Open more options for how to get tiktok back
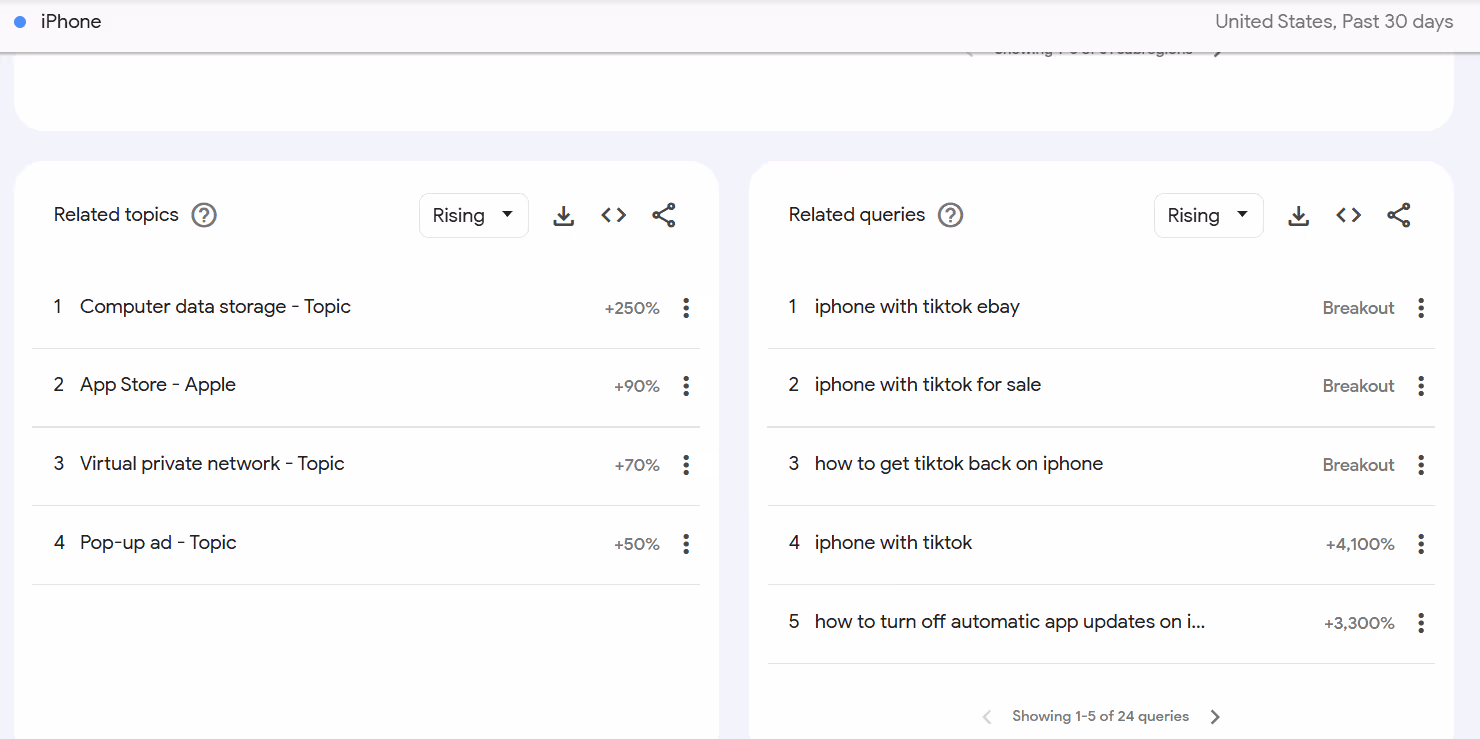This screenshot has width=1480, height=739. (1421, 465)
